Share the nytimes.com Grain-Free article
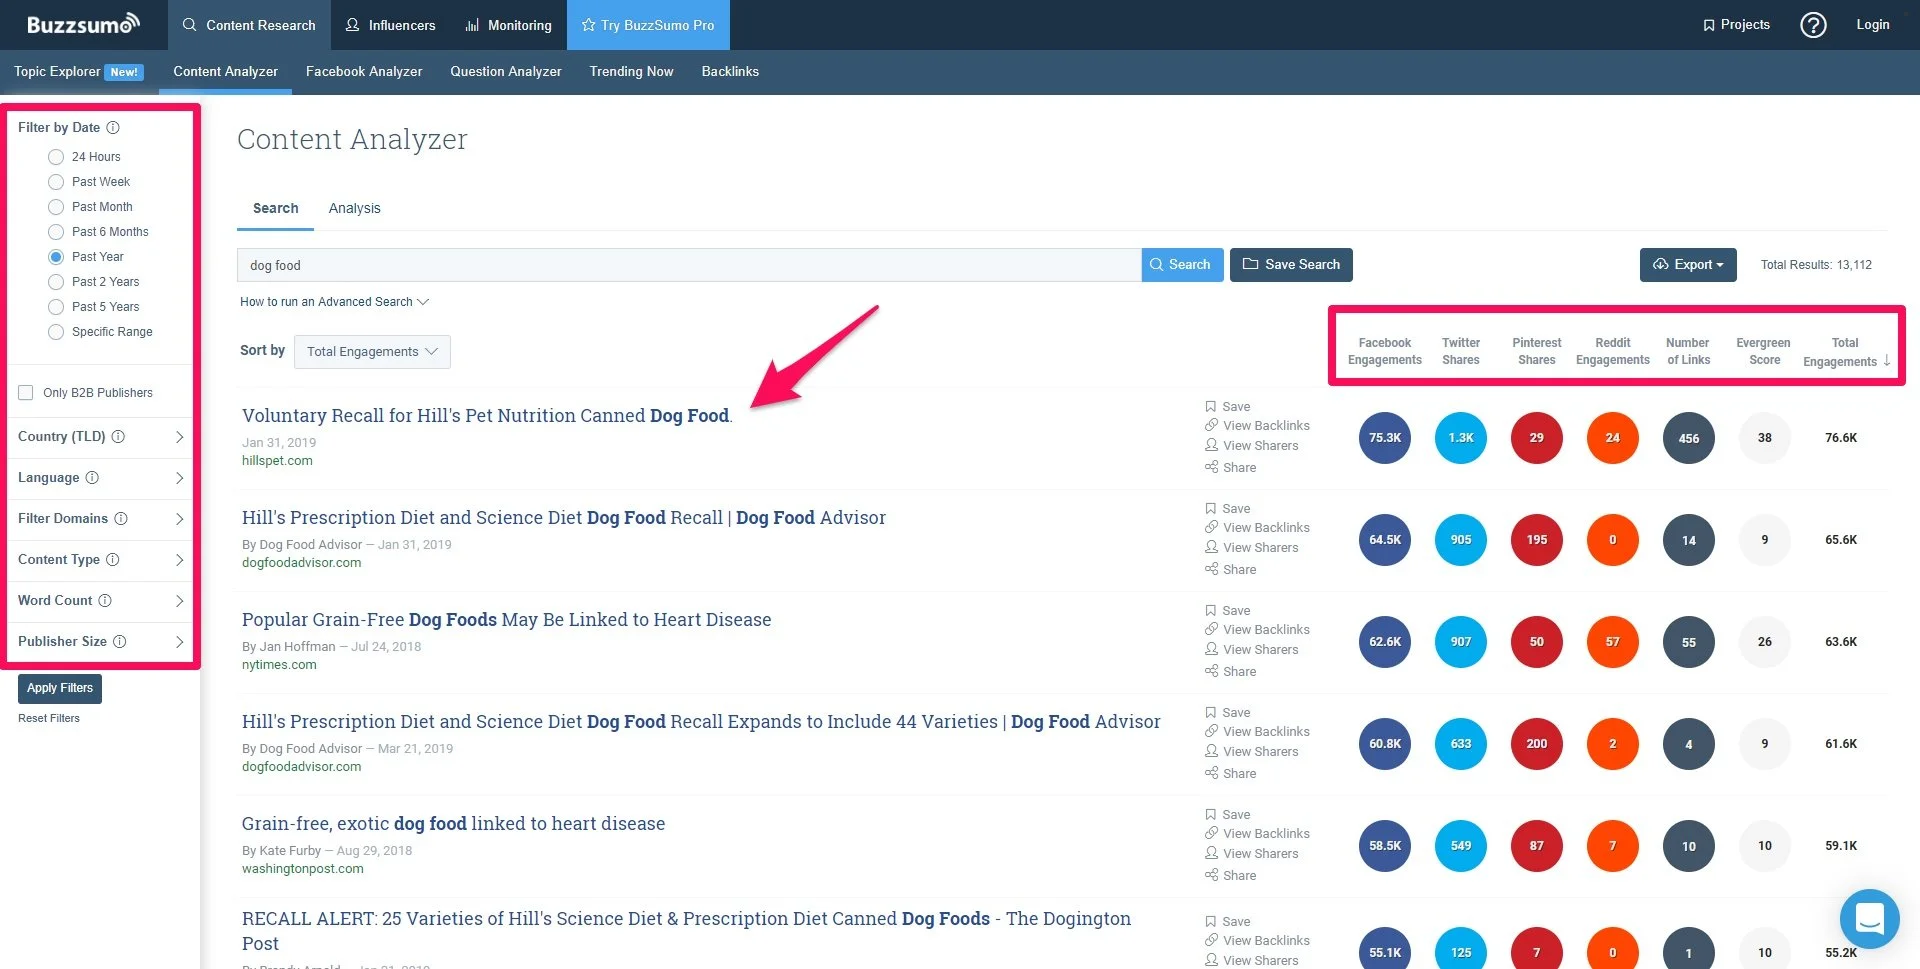Screen dimensions: 1920x969 [1231, 672]
